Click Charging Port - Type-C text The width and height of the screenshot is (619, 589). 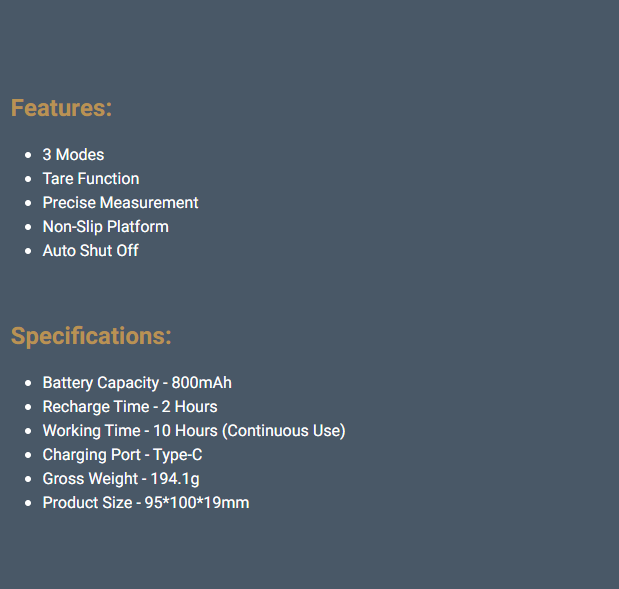[122, 455]
